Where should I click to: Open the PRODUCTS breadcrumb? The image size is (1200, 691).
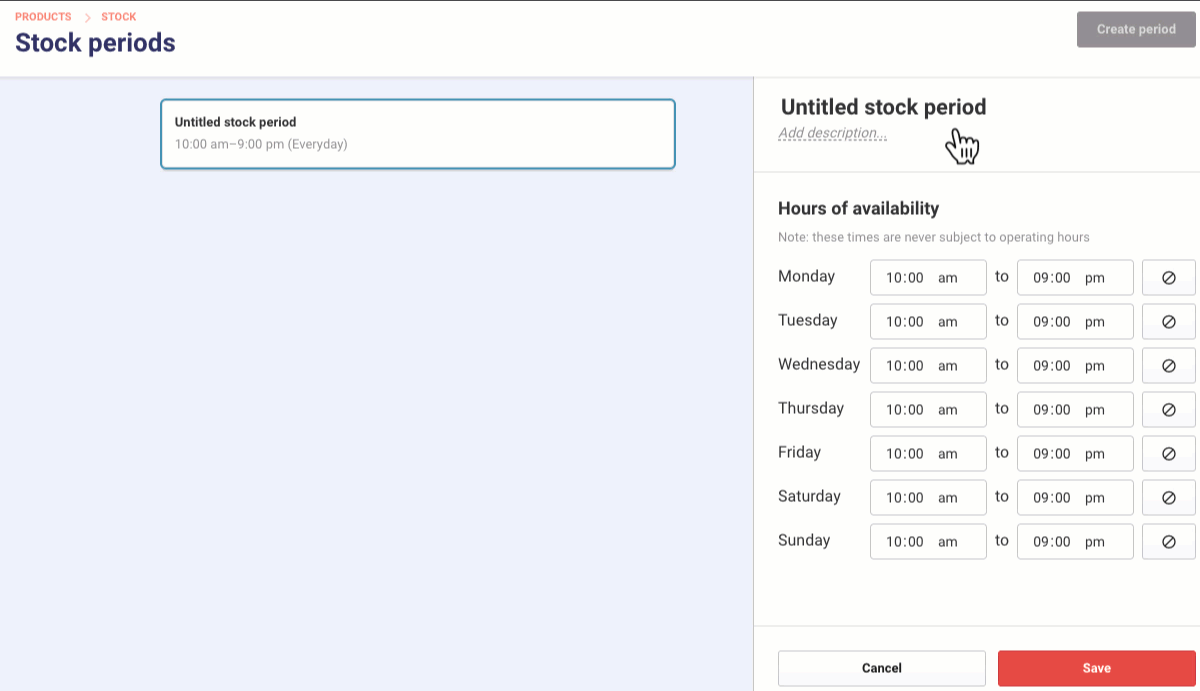[x=43, y=16]
